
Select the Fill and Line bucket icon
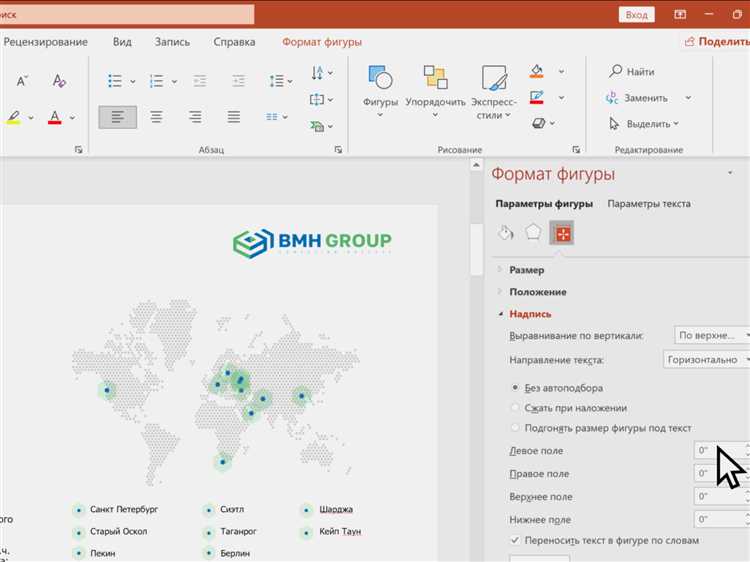pyautogui.click(x=506, y=233)
